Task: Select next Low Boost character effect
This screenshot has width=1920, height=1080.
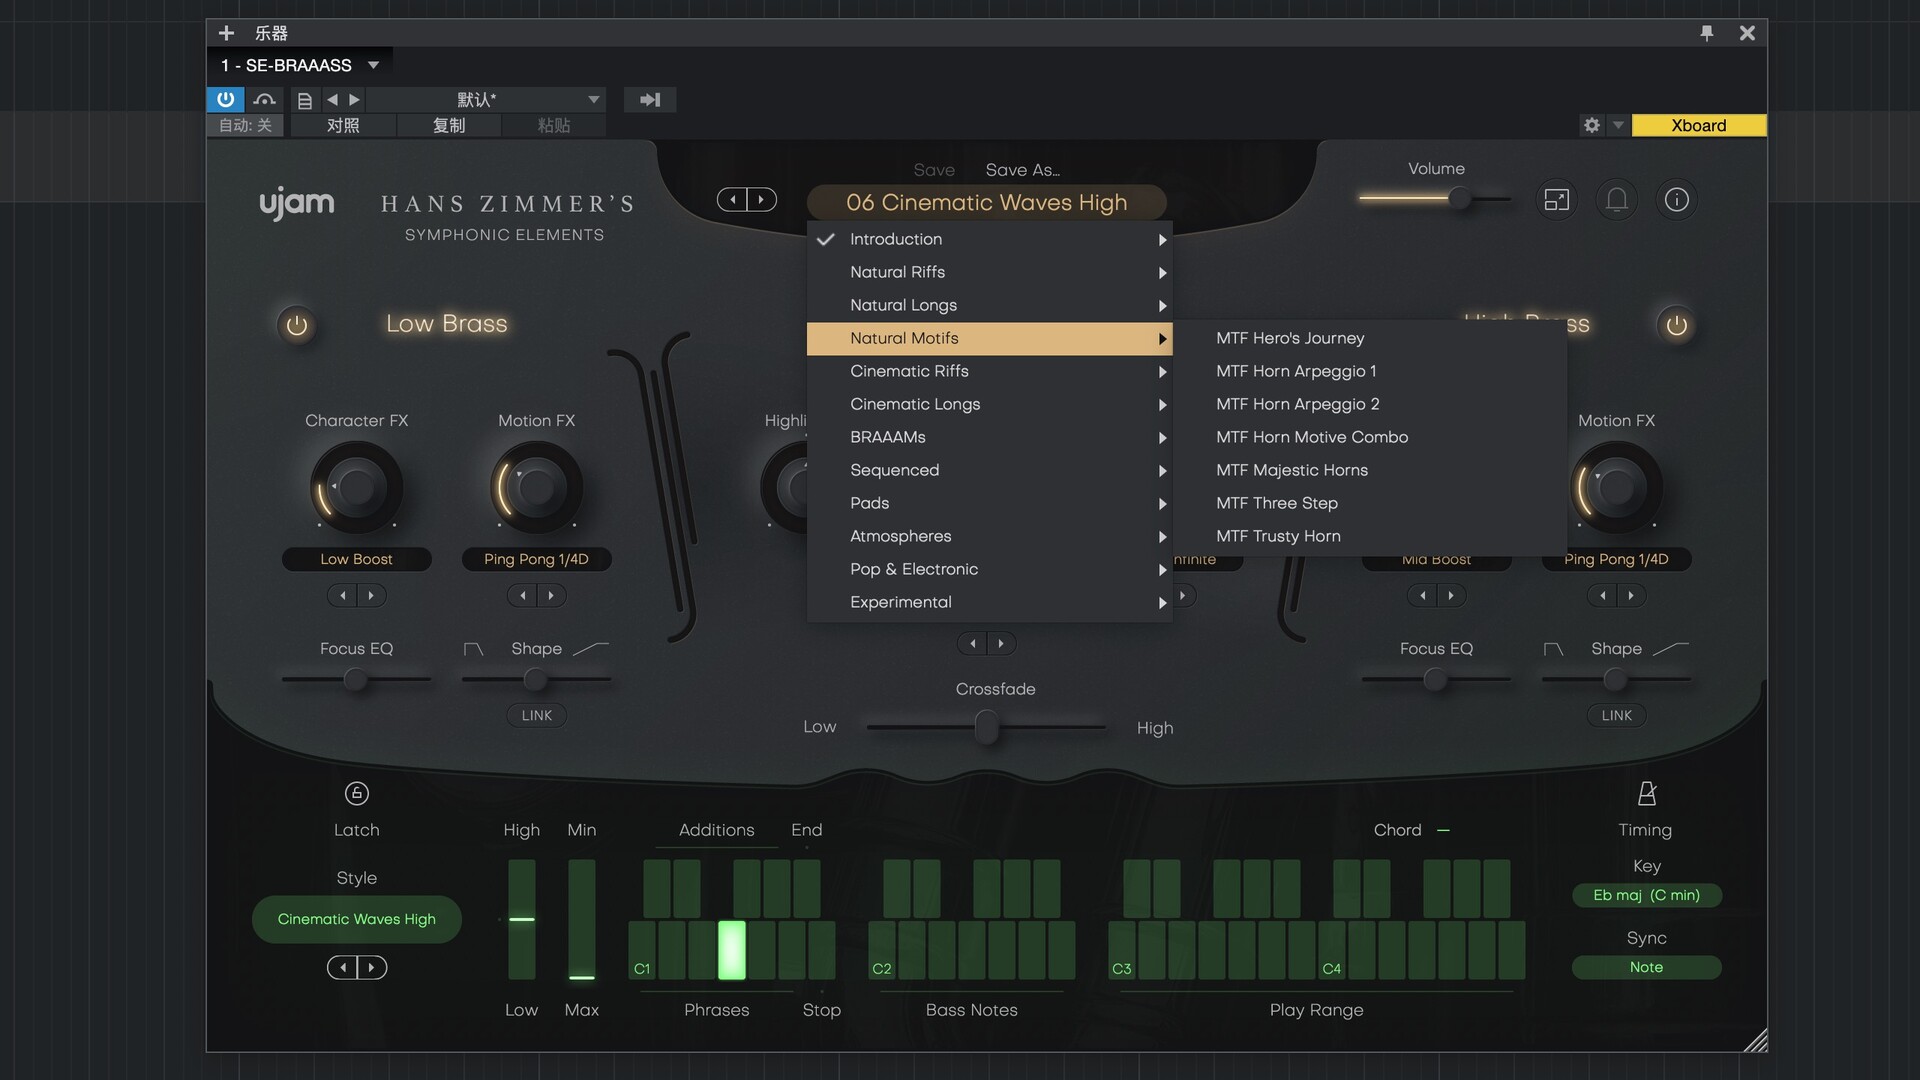Action: (x=371, y=595)
